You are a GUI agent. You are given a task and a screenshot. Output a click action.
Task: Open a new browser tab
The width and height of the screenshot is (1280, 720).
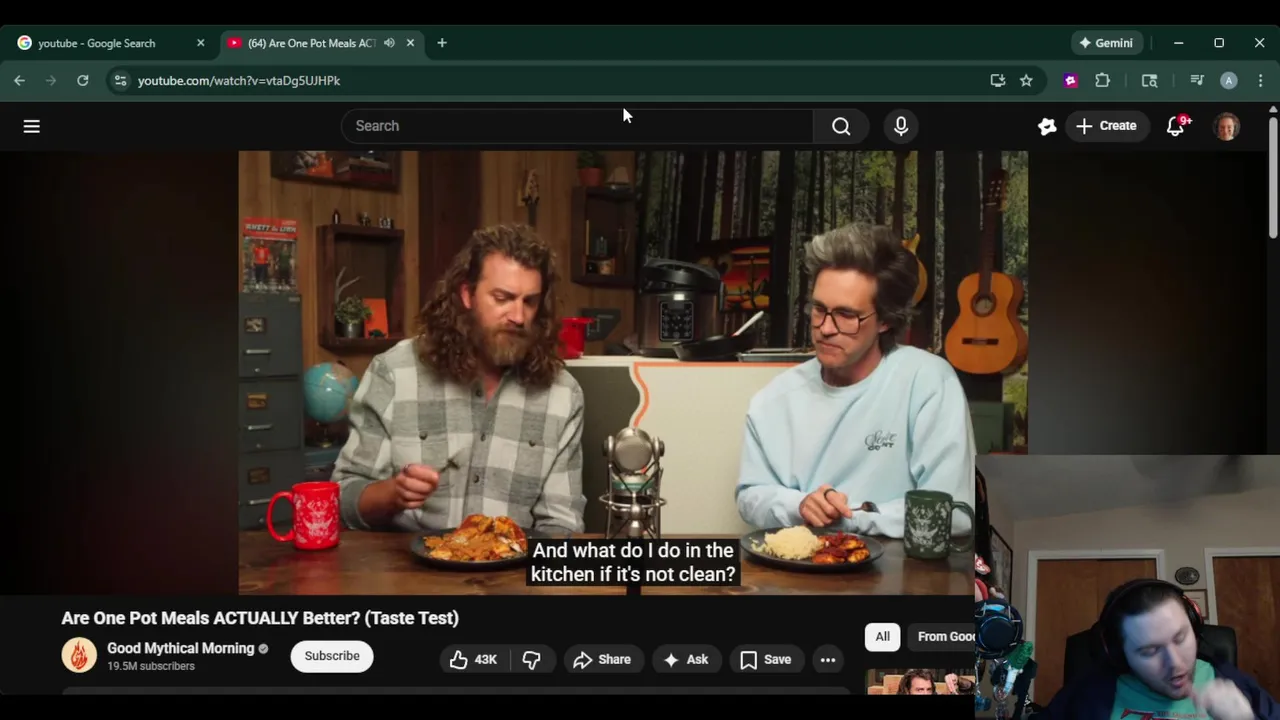tap(442, 43)
